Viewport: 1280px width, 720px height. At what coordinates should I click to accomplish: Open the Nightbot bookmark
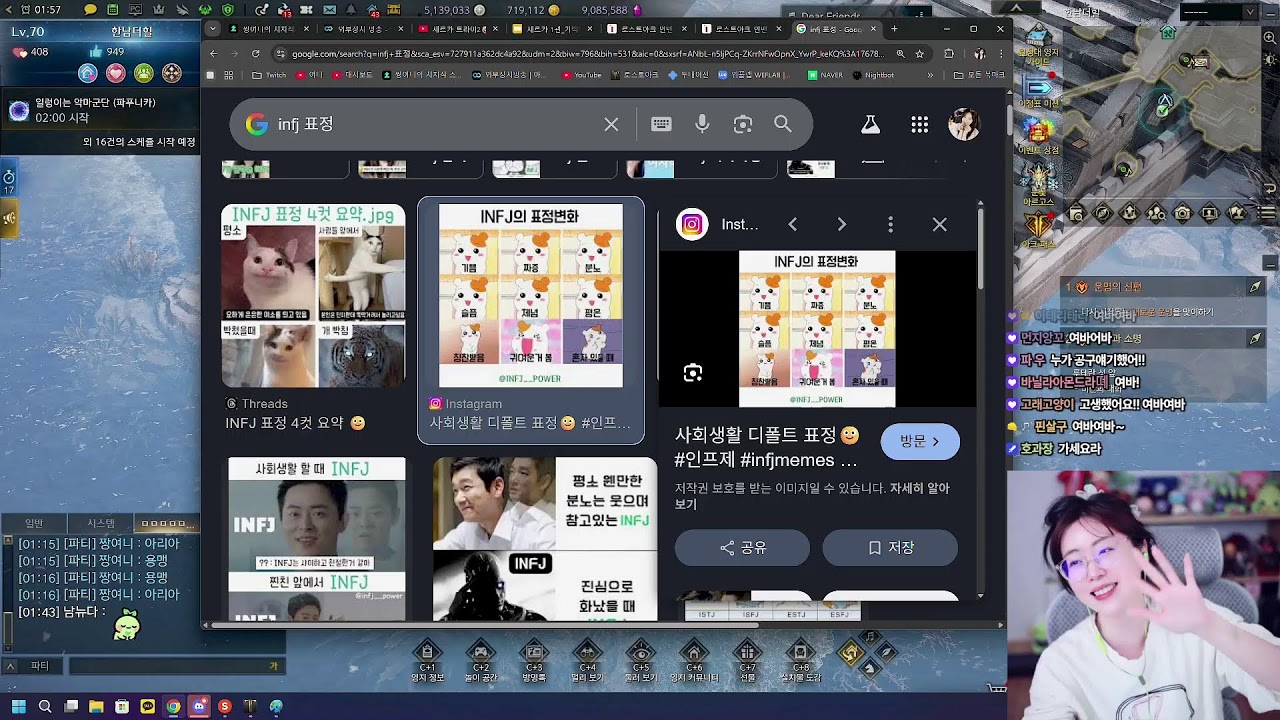tap(873, 75)
